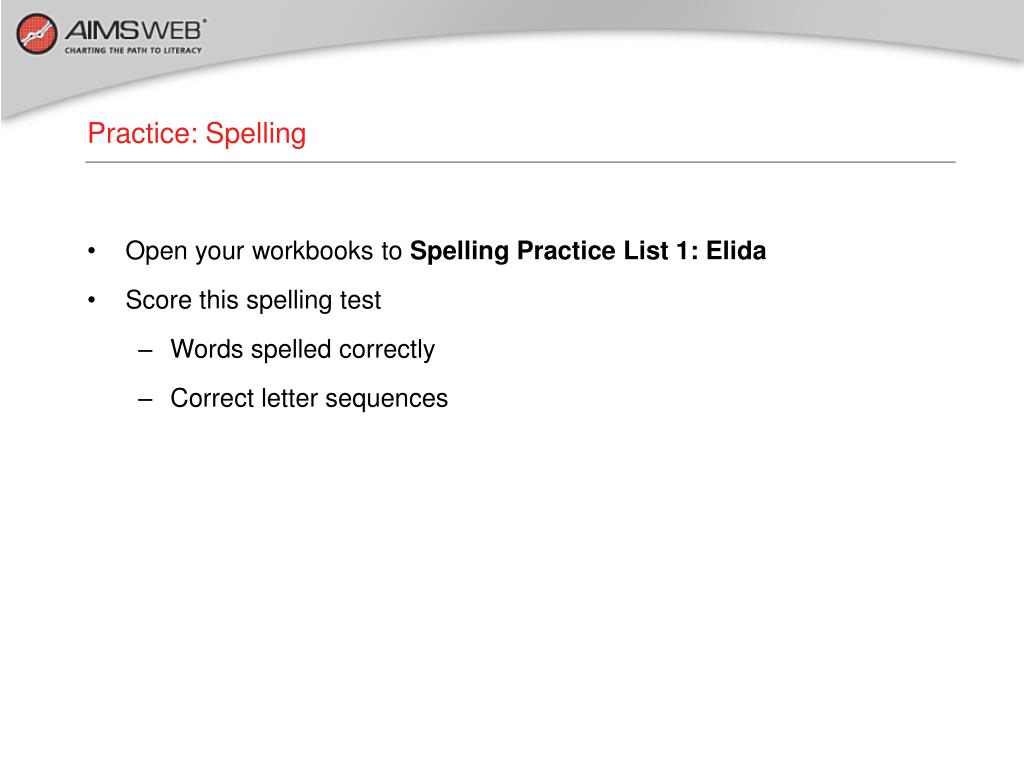Select the 'Correct letter sequences' sub-item
Screen dimensions: 1024x768
click(x=309, y=399)
